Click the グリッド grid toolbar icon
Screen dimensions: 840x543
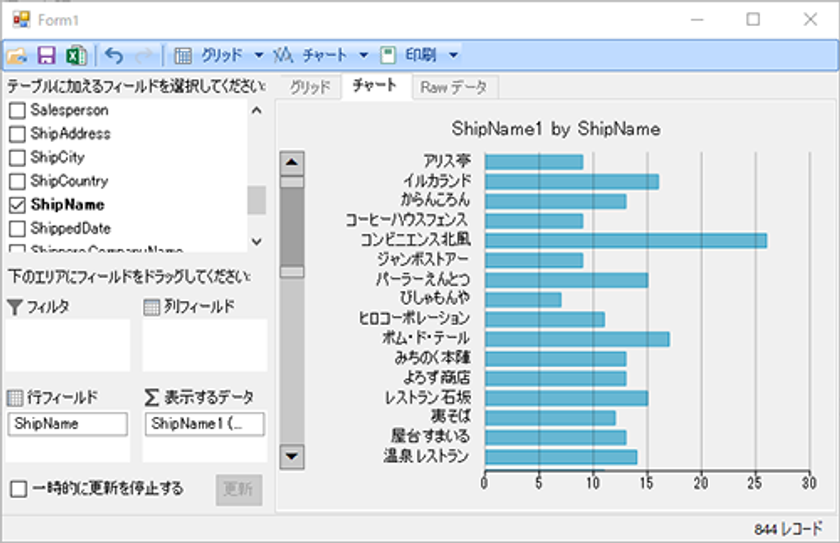click(x=183, y=55)
